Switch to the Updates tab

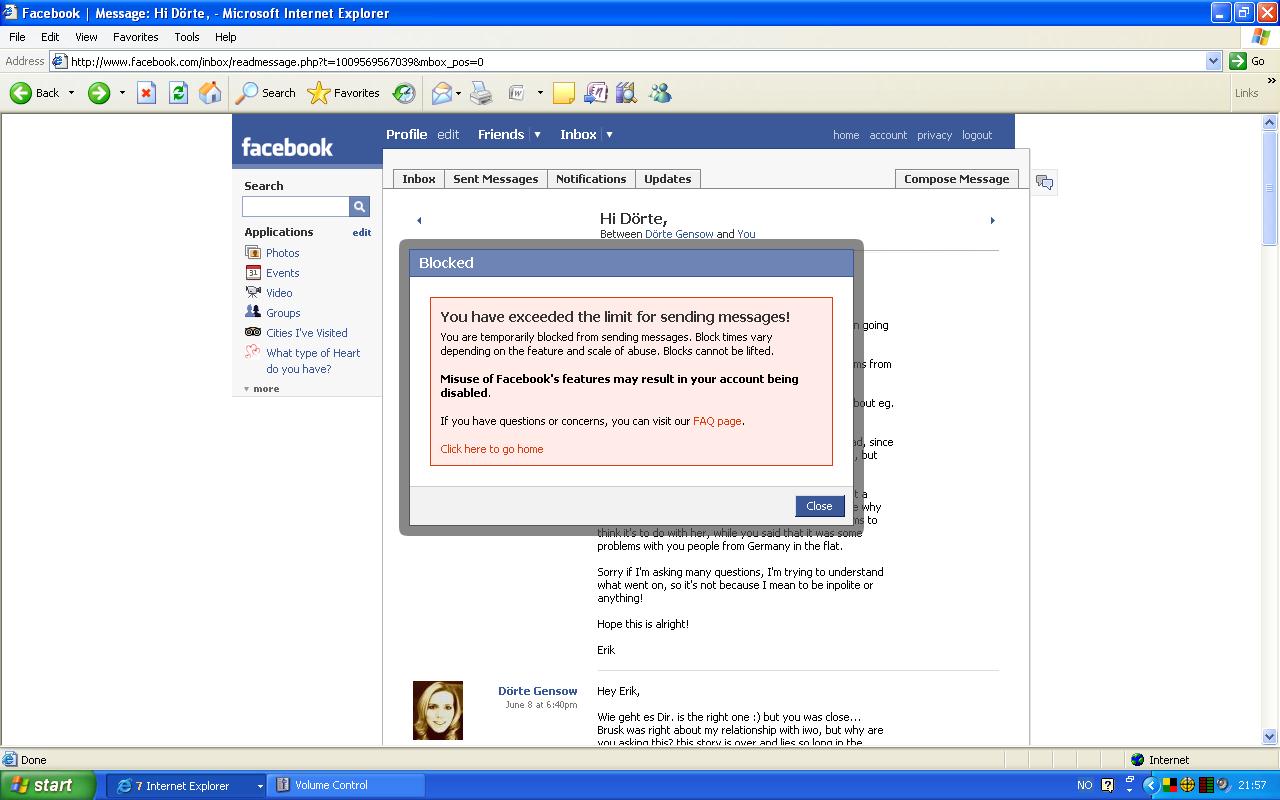(x=667, y=179)
